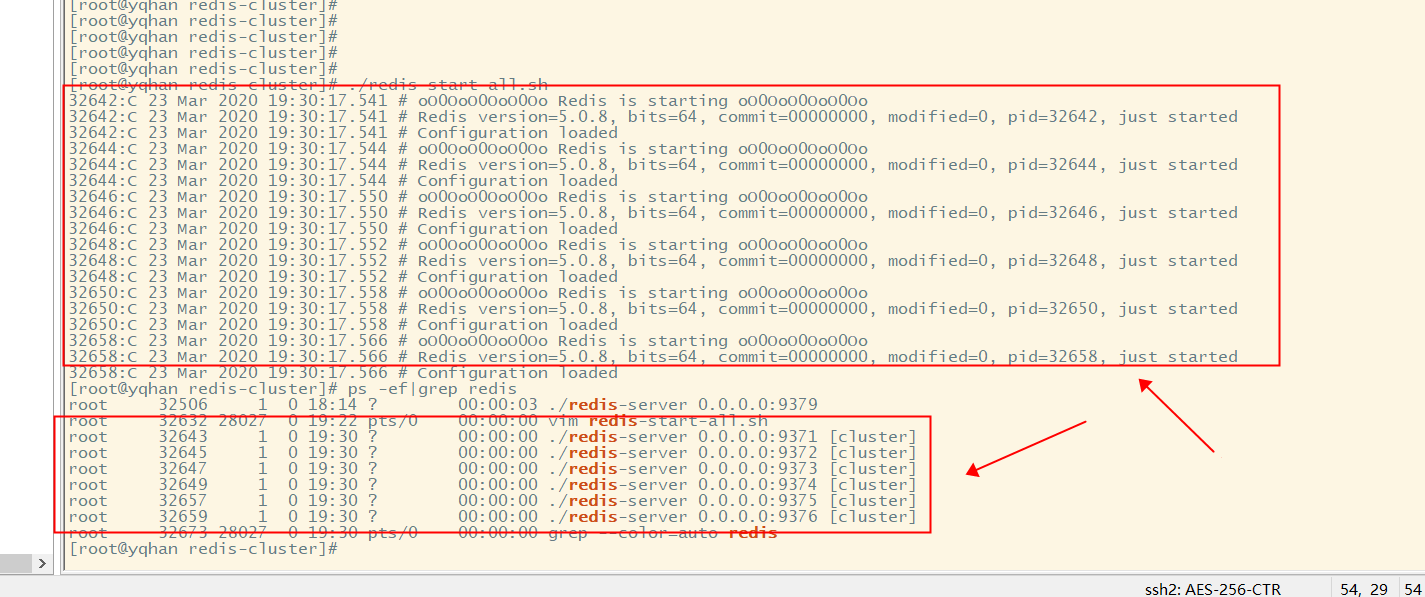Viewport: 1425px width, 597px height.
Task: Click the 32642 'Configuration loaded' log line
Action: [x=343, y=133]
